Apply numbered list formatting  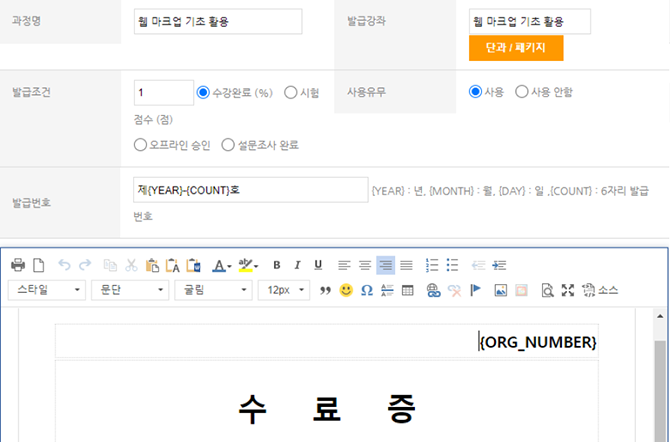click(432, 265)
